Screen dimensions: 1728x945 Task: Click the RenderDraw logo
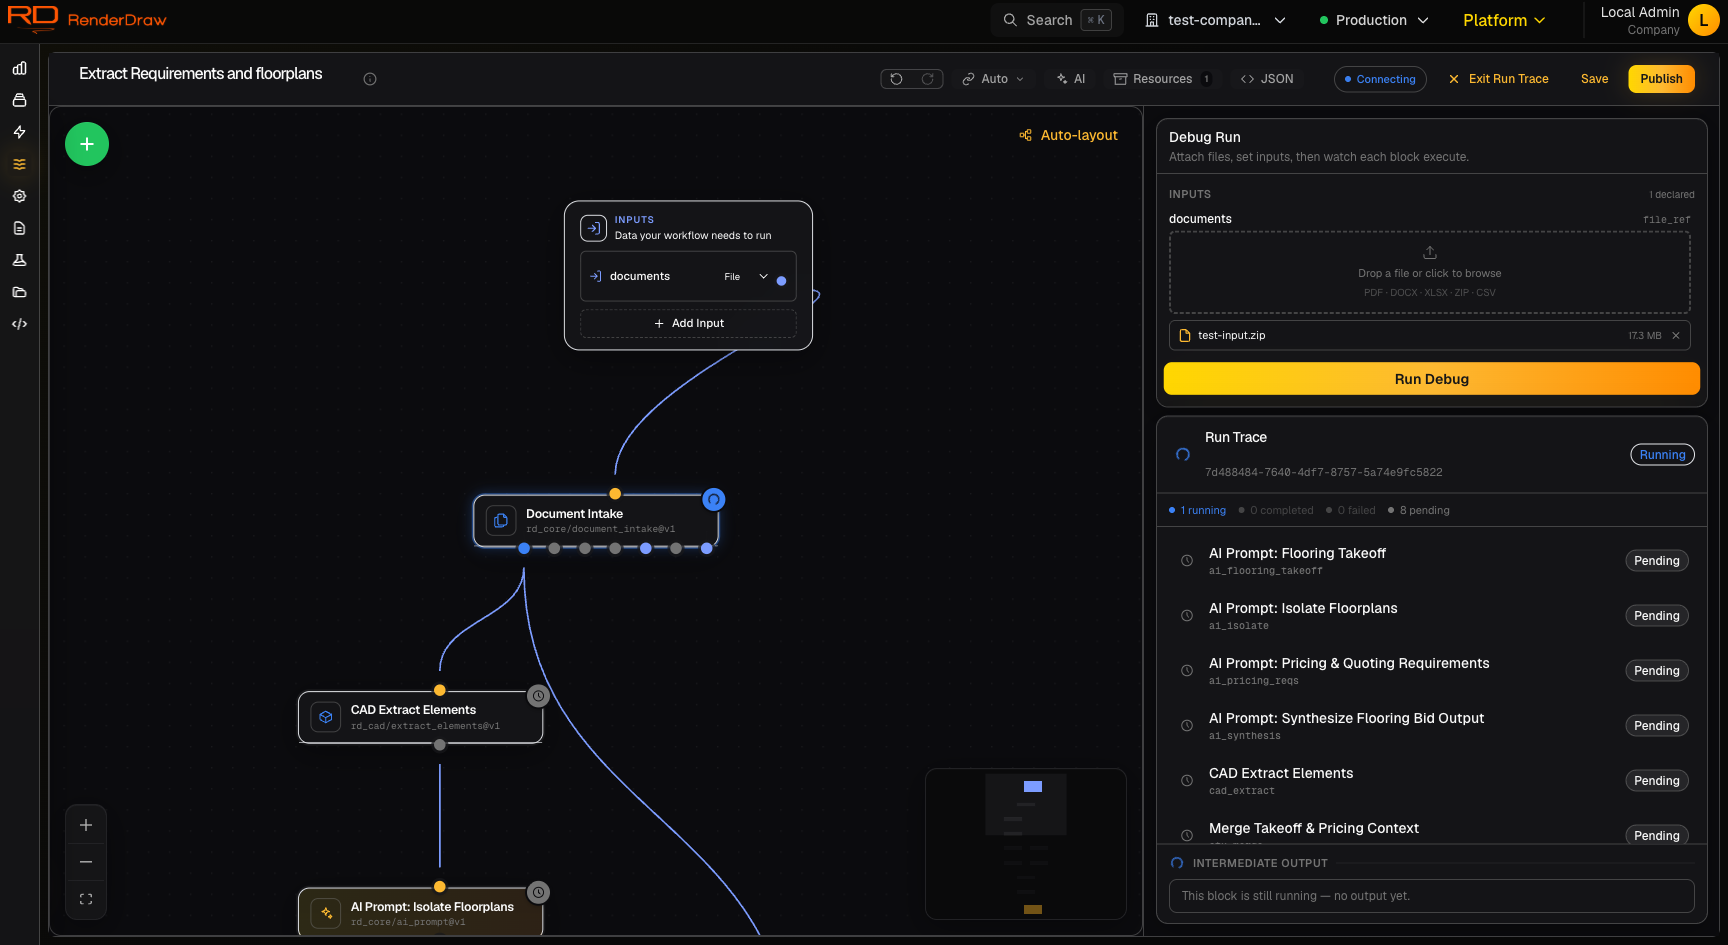point(87,19)
